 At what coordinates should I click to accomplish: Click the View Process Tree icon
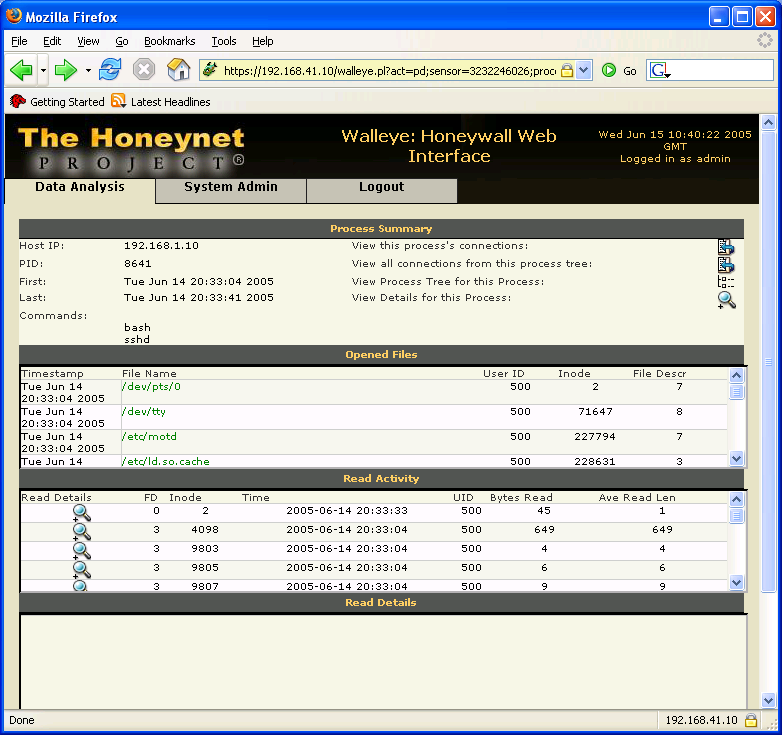coord(726,282)
